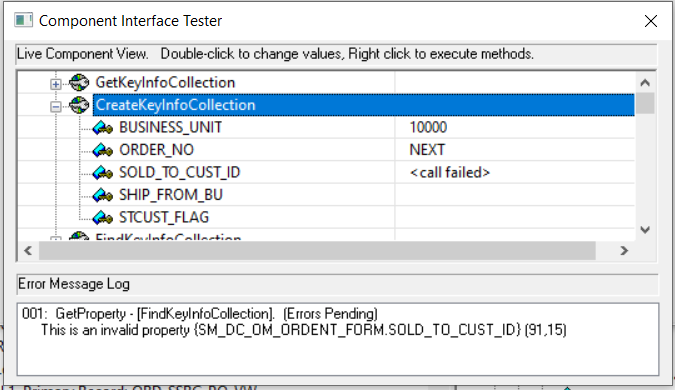This screenshot has width=675, height=390.
Task: Click the invalid property error message line
Action: point(303,330)
